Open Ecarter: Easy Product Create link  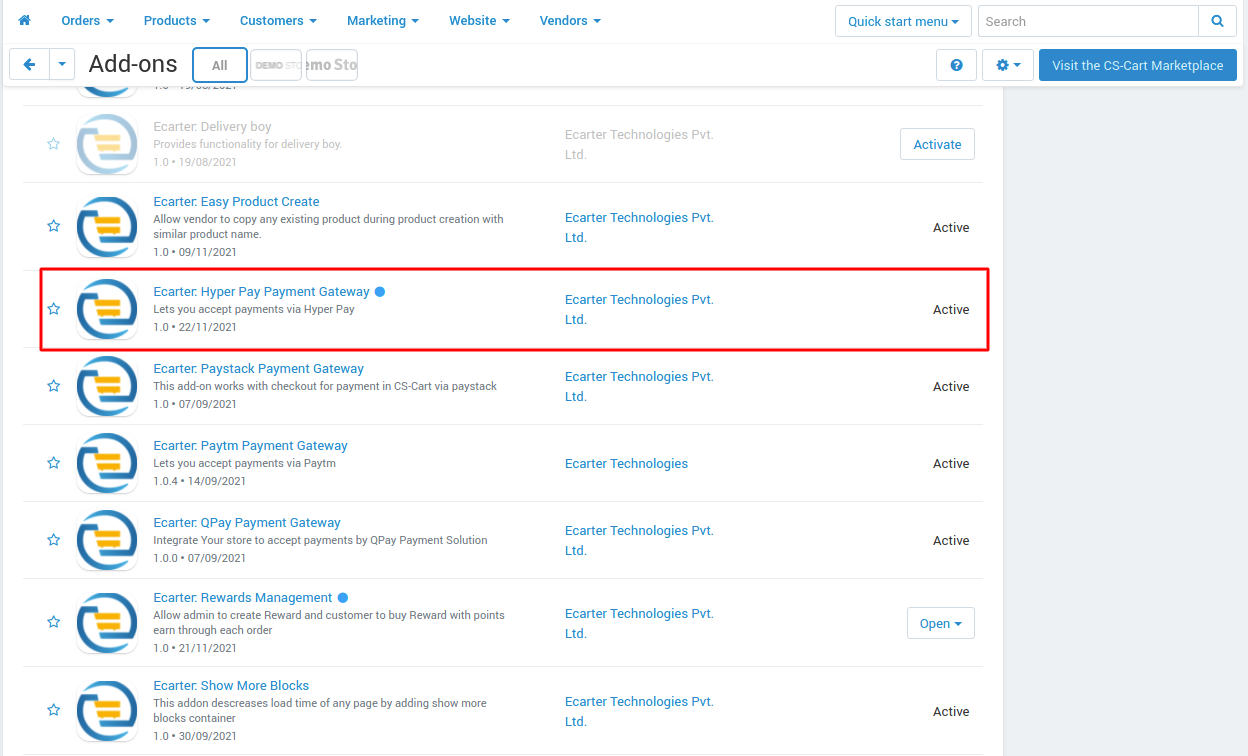[236, 201]
